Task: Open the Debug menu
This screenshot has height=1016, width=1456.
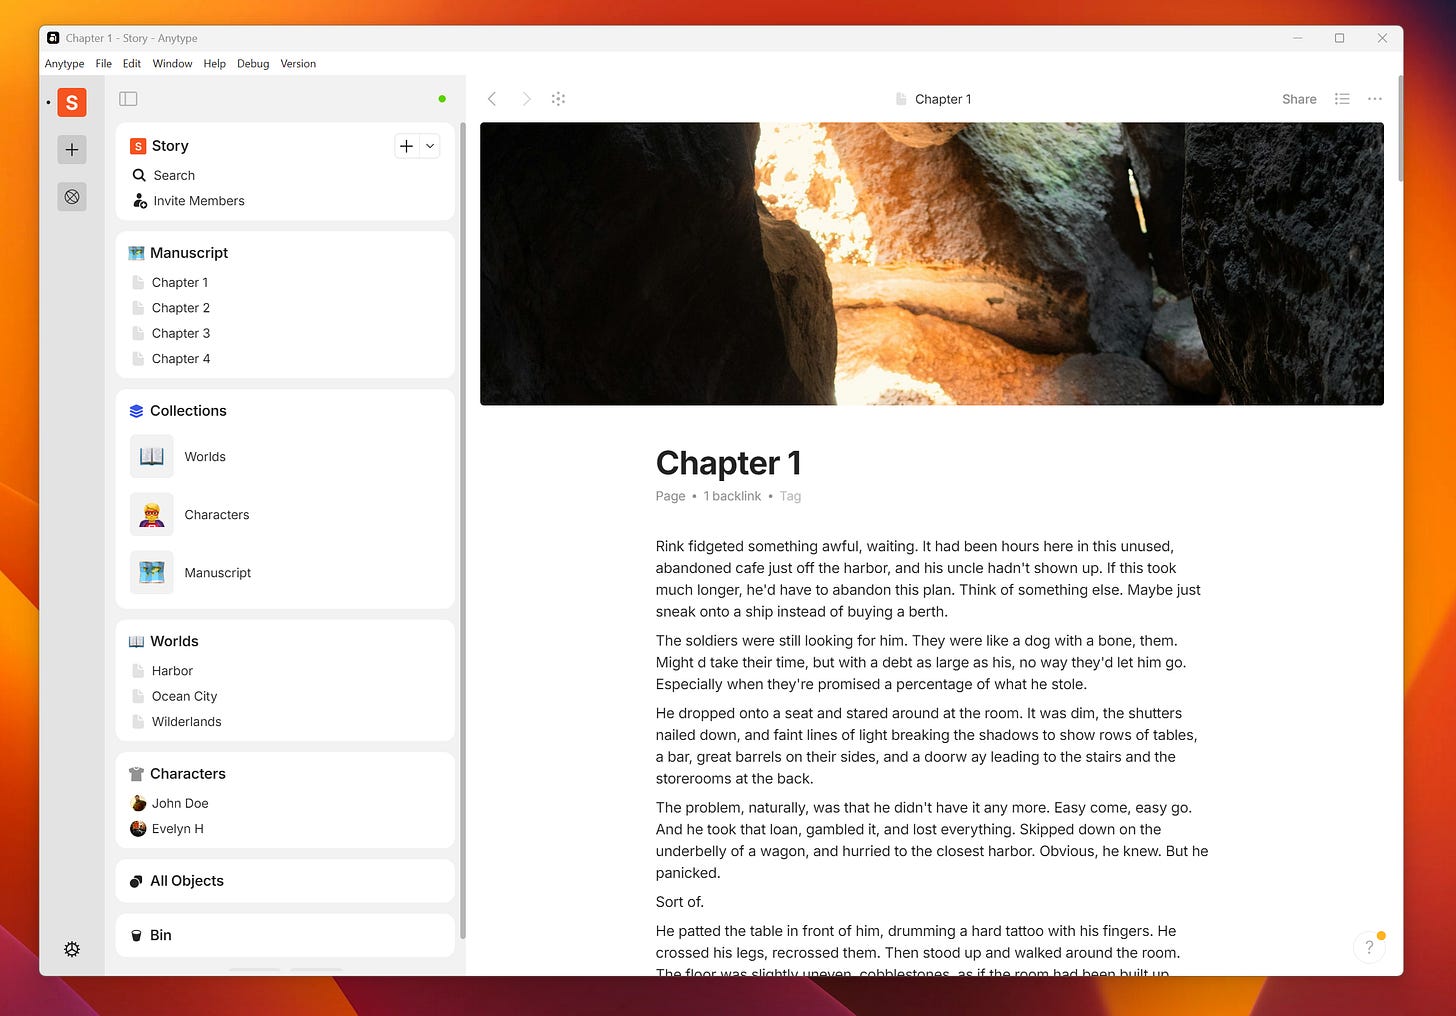Action: [x=253, y=63]
